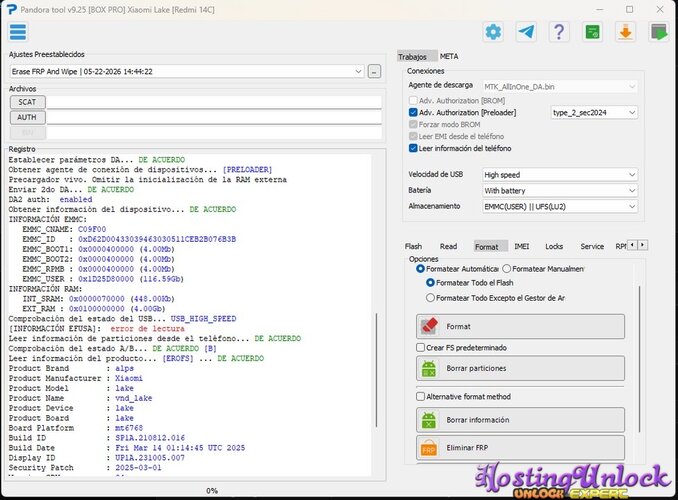Open the hamburger main menu
This screenshot has width=678, height=500.
(x=18, y=32)
